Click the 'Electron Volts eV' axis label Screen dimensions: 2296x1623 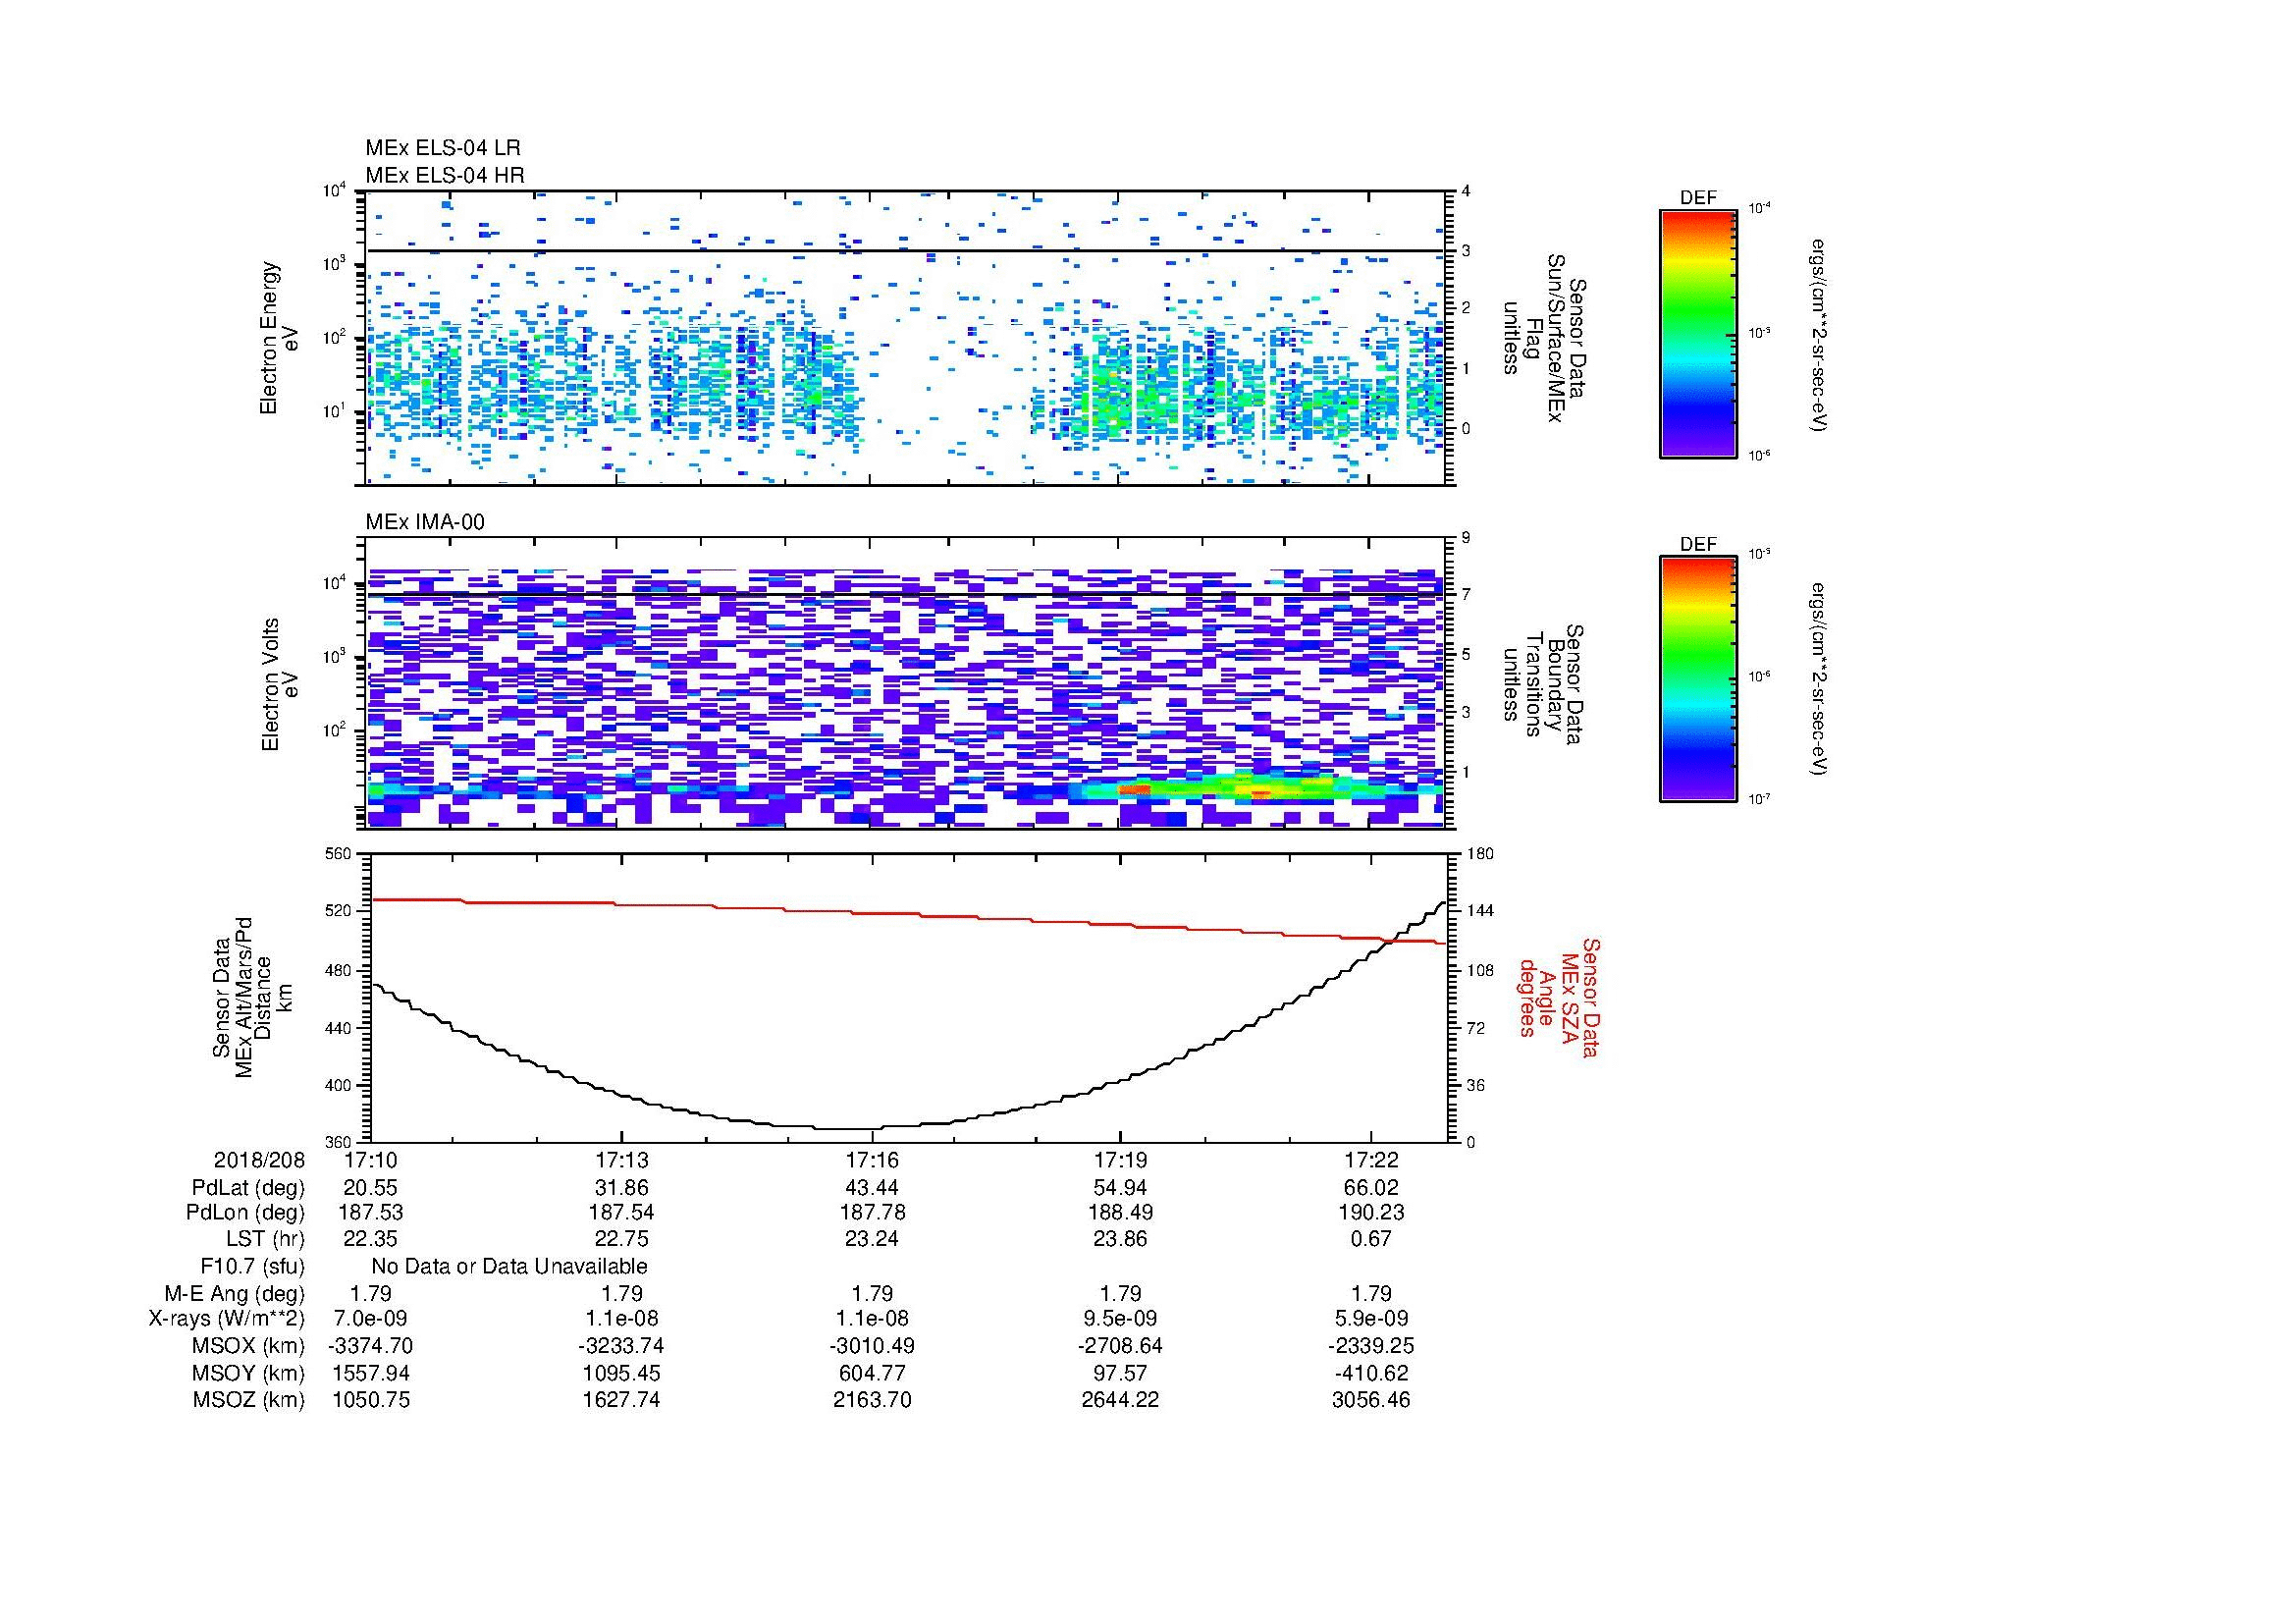point(279,685)
